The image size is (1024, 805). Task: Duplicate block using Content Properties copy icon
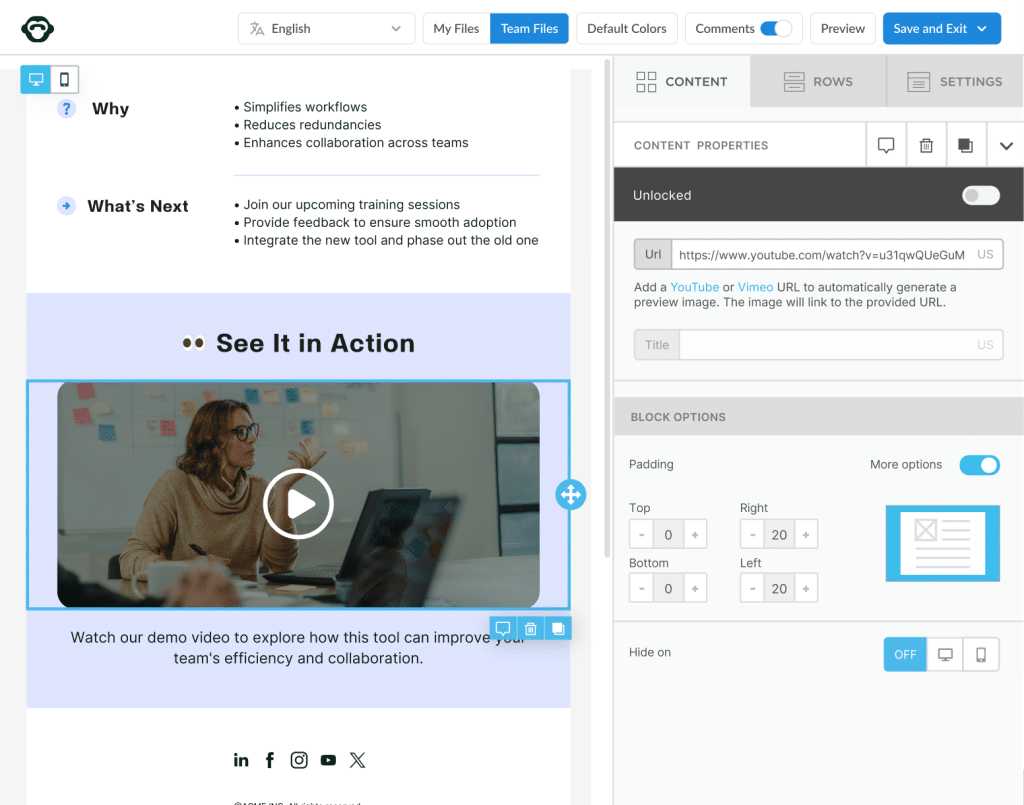[966, 145]
